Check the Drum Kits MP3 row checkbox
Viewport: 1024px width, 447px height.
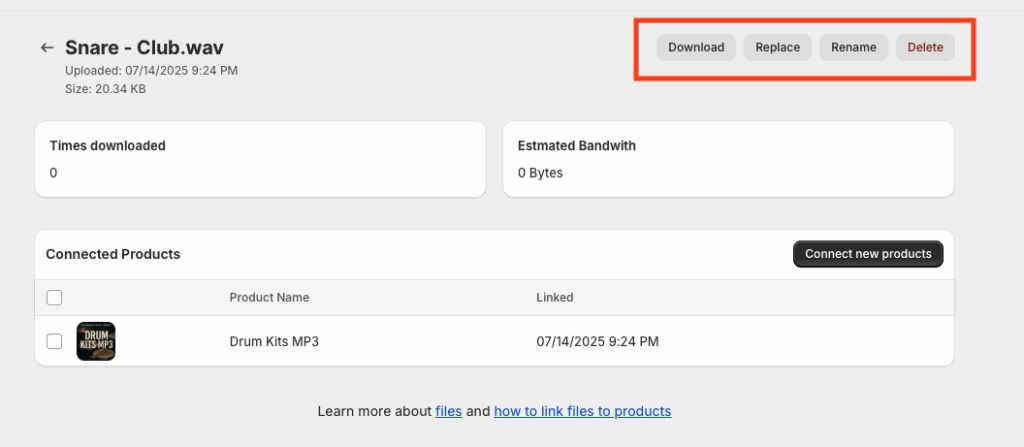click(54, 341)
